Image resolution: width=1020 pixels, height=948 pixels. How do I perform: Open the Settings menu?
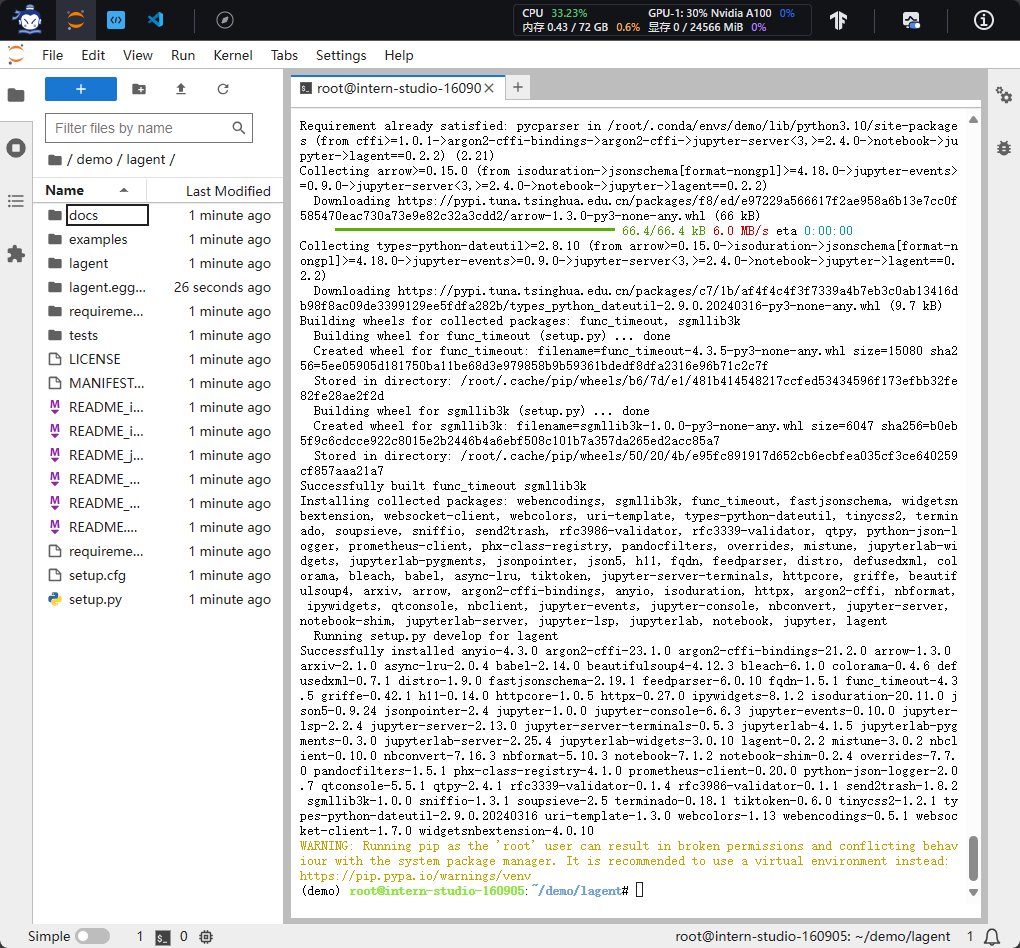(341, 55)
